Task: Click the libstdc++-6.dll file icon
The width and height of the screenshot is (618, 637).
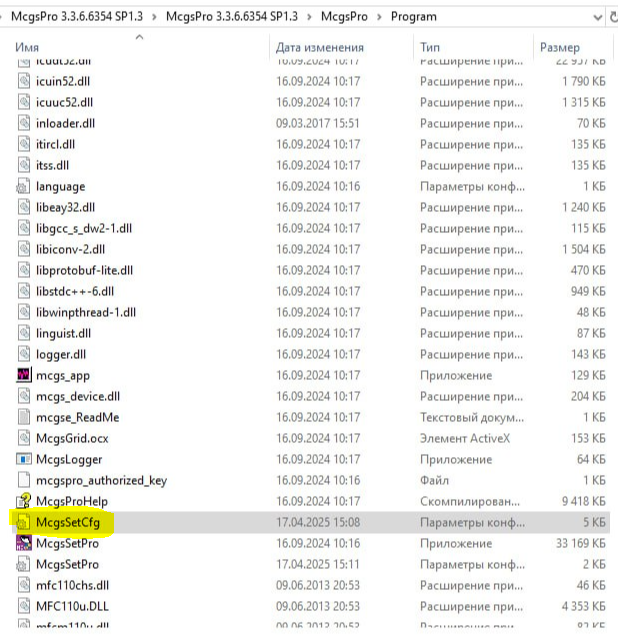Action: pyautogui.click(x=24, y=291)
